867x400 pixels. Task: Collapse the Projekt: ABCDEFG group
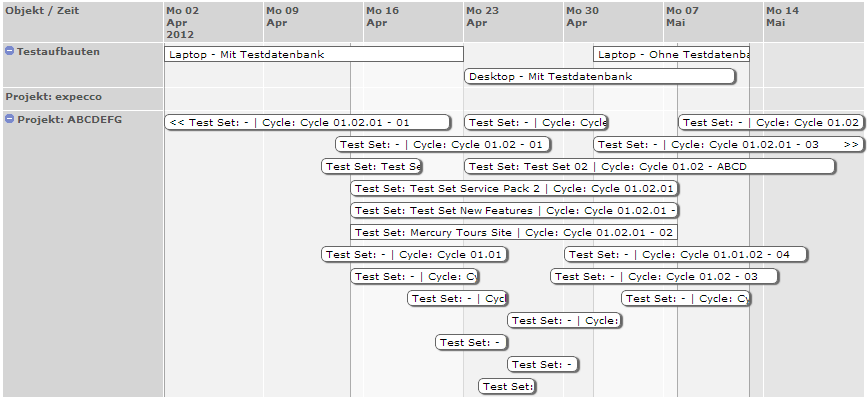click(x=10, y=119)
